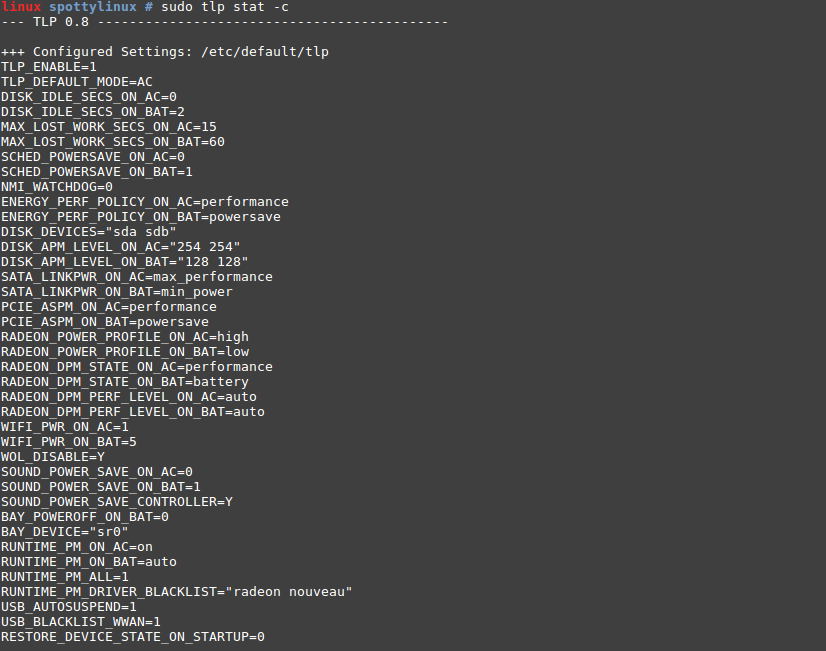The width and height of the screenshot is (826, 651).
Task: Click the MAX_LOST_WORK_SECS_ON_BAT=60 line
Action: pos(113,142)
